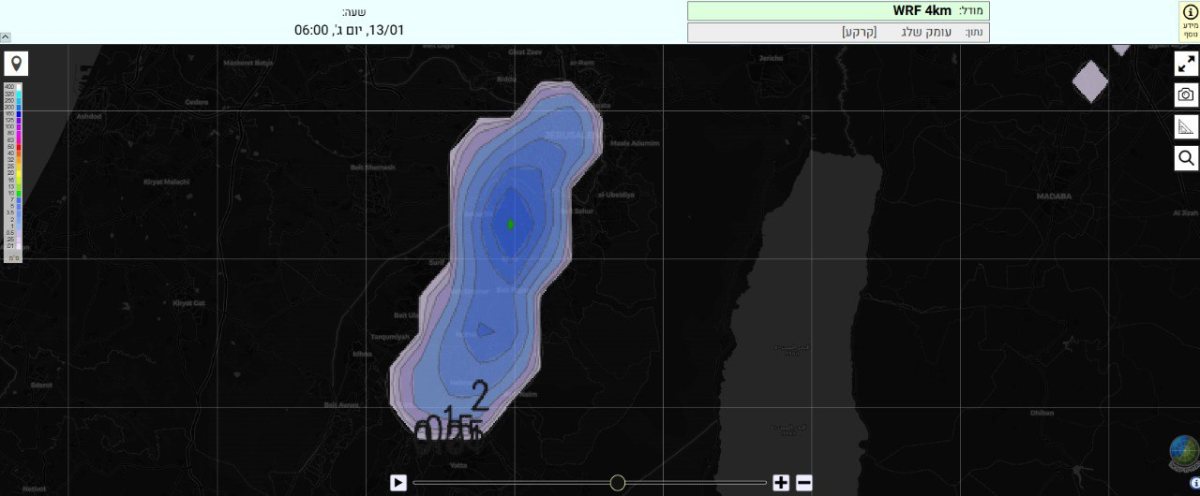Take a map snapshot with the camera icon
1200x496 pixels.
[1186, 95]
